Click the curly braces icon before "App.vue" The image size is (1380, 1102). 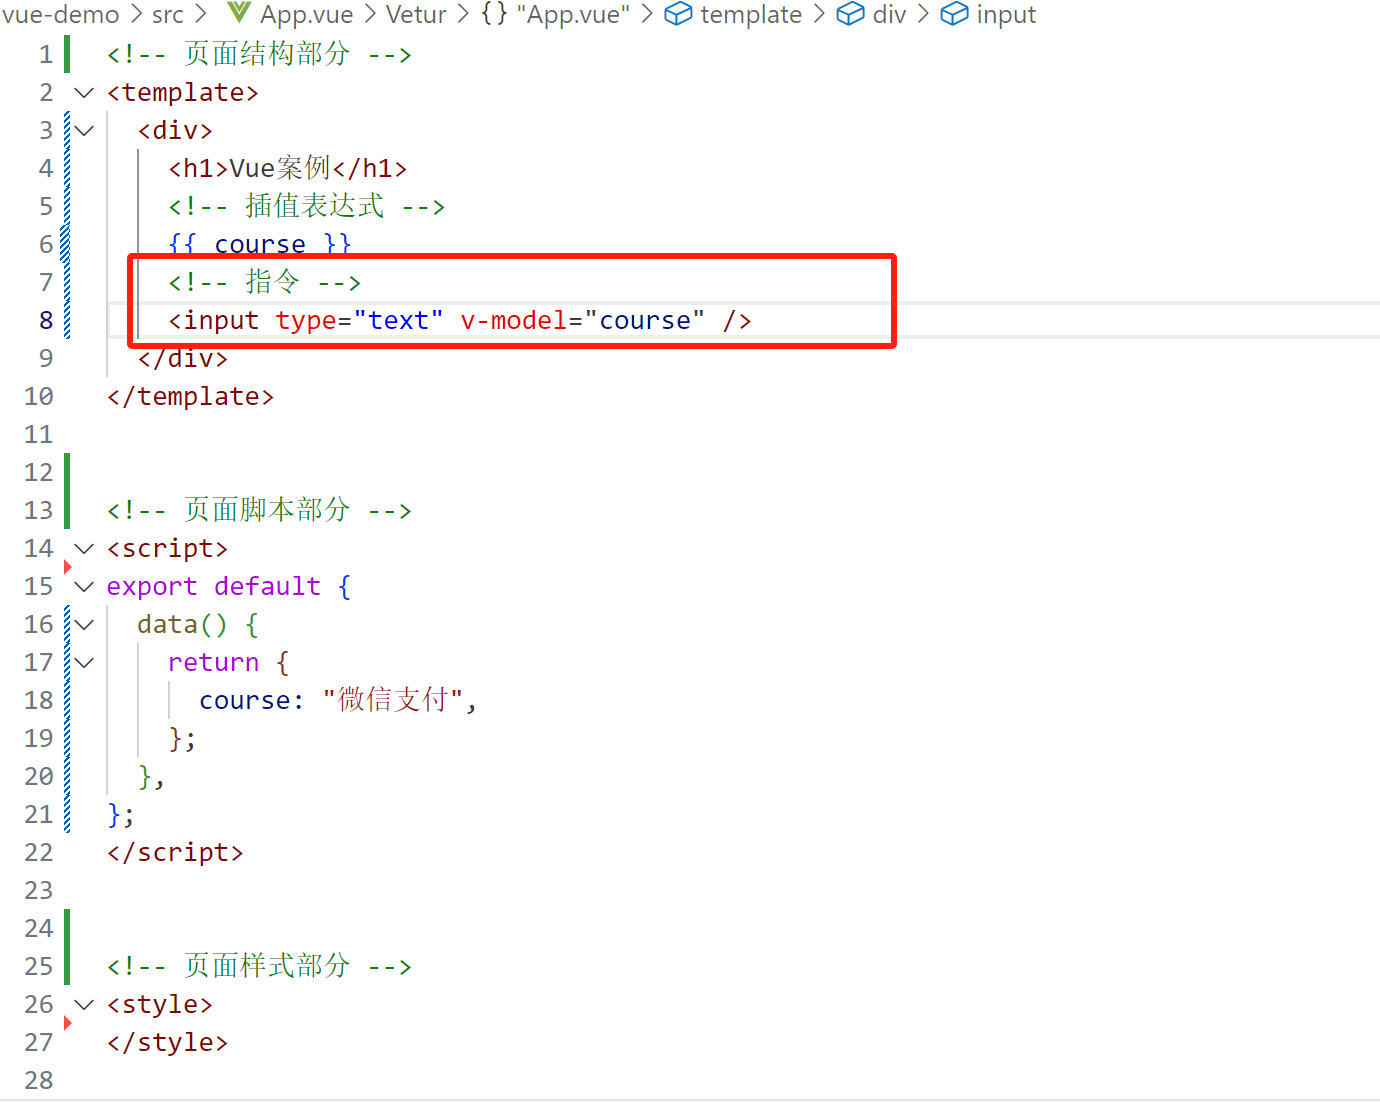coord(494,14)
